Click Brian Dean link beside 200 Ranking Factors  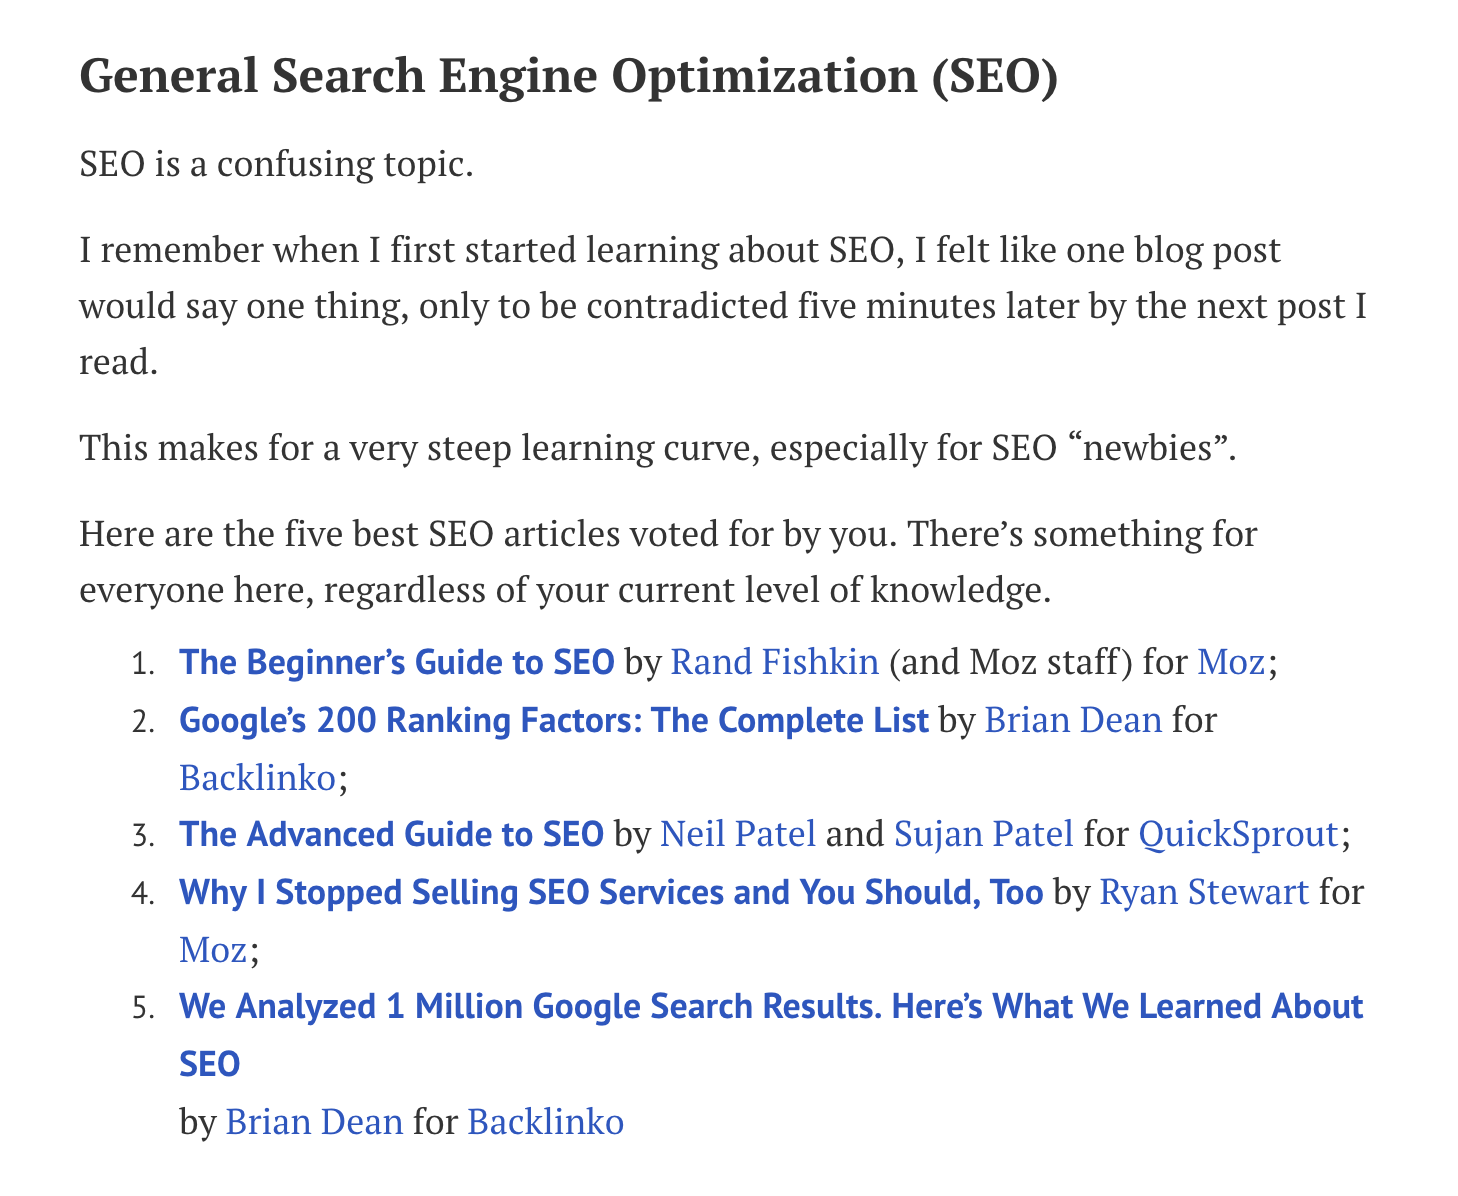tap(1073, 720)
